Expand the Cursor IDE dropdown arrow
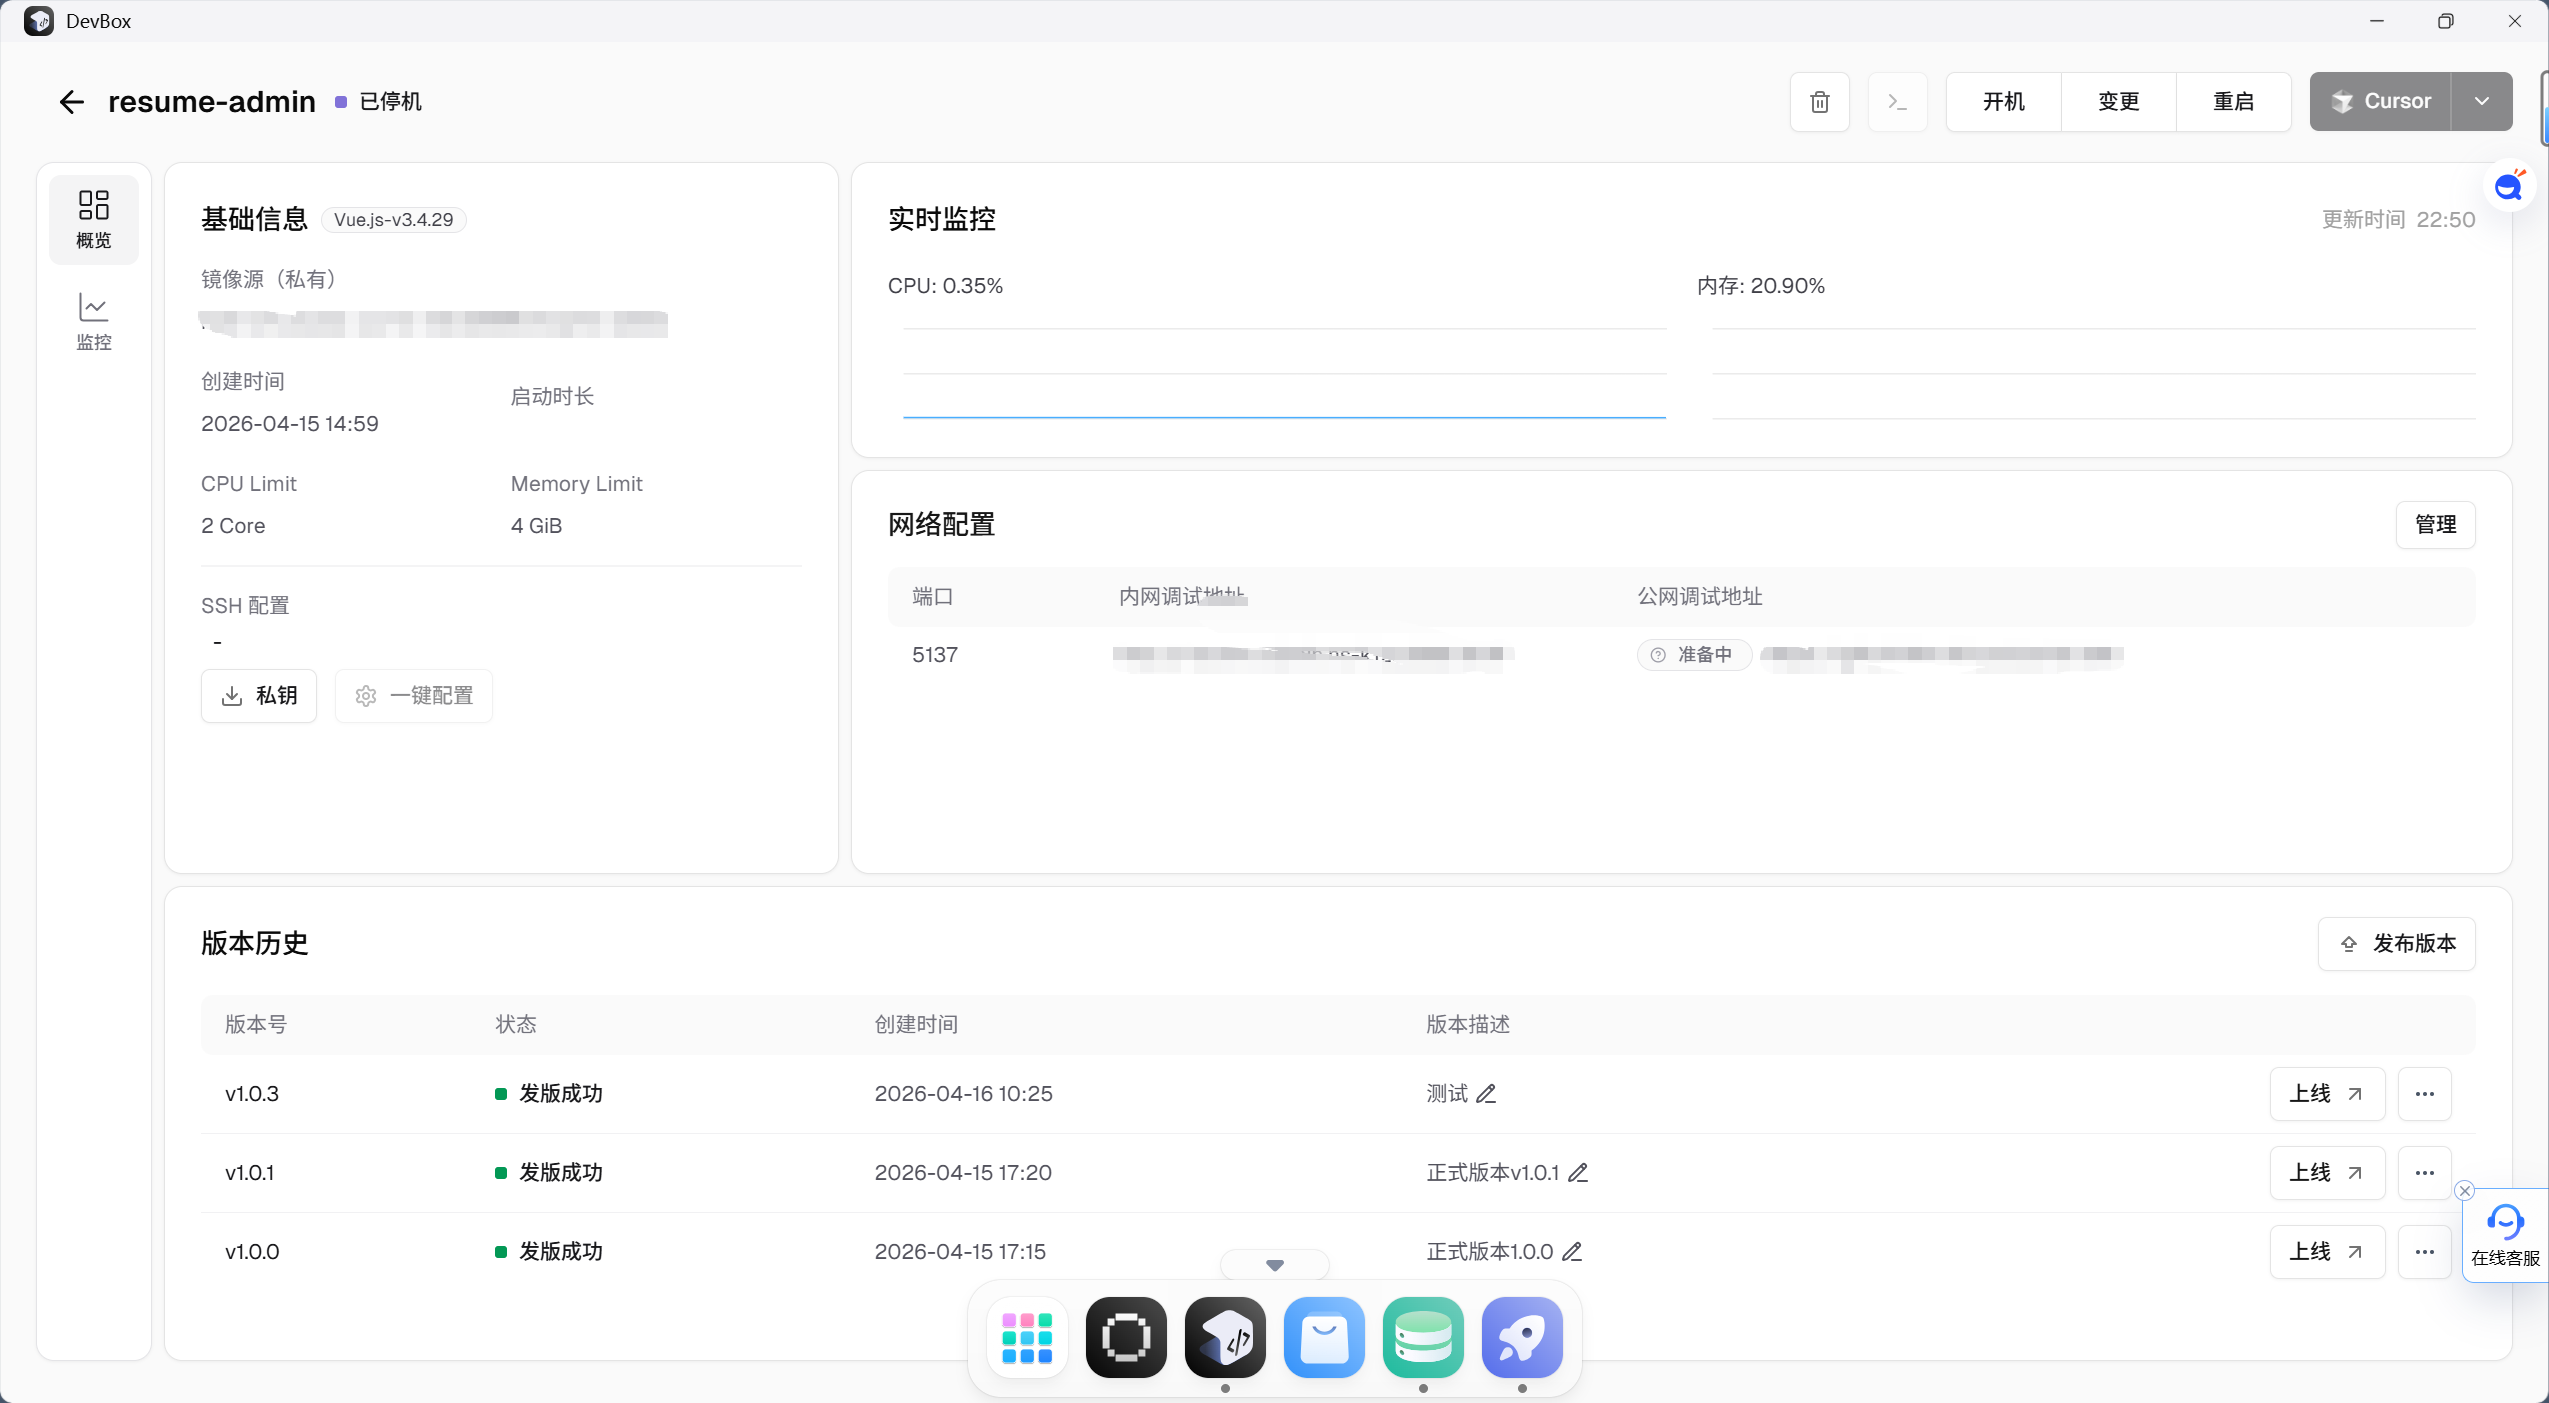Screen dimensions: 2549x1403 (2481, 102)
